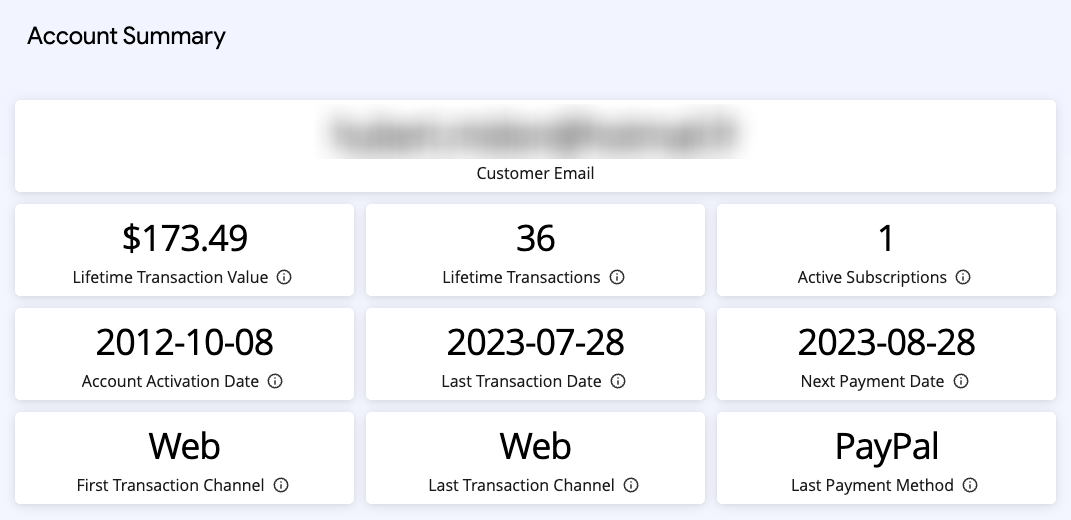This screenshot has height=520, width=1071.
Task: Click the Web value above Last Transaction Channel
Action: point(536,446)
